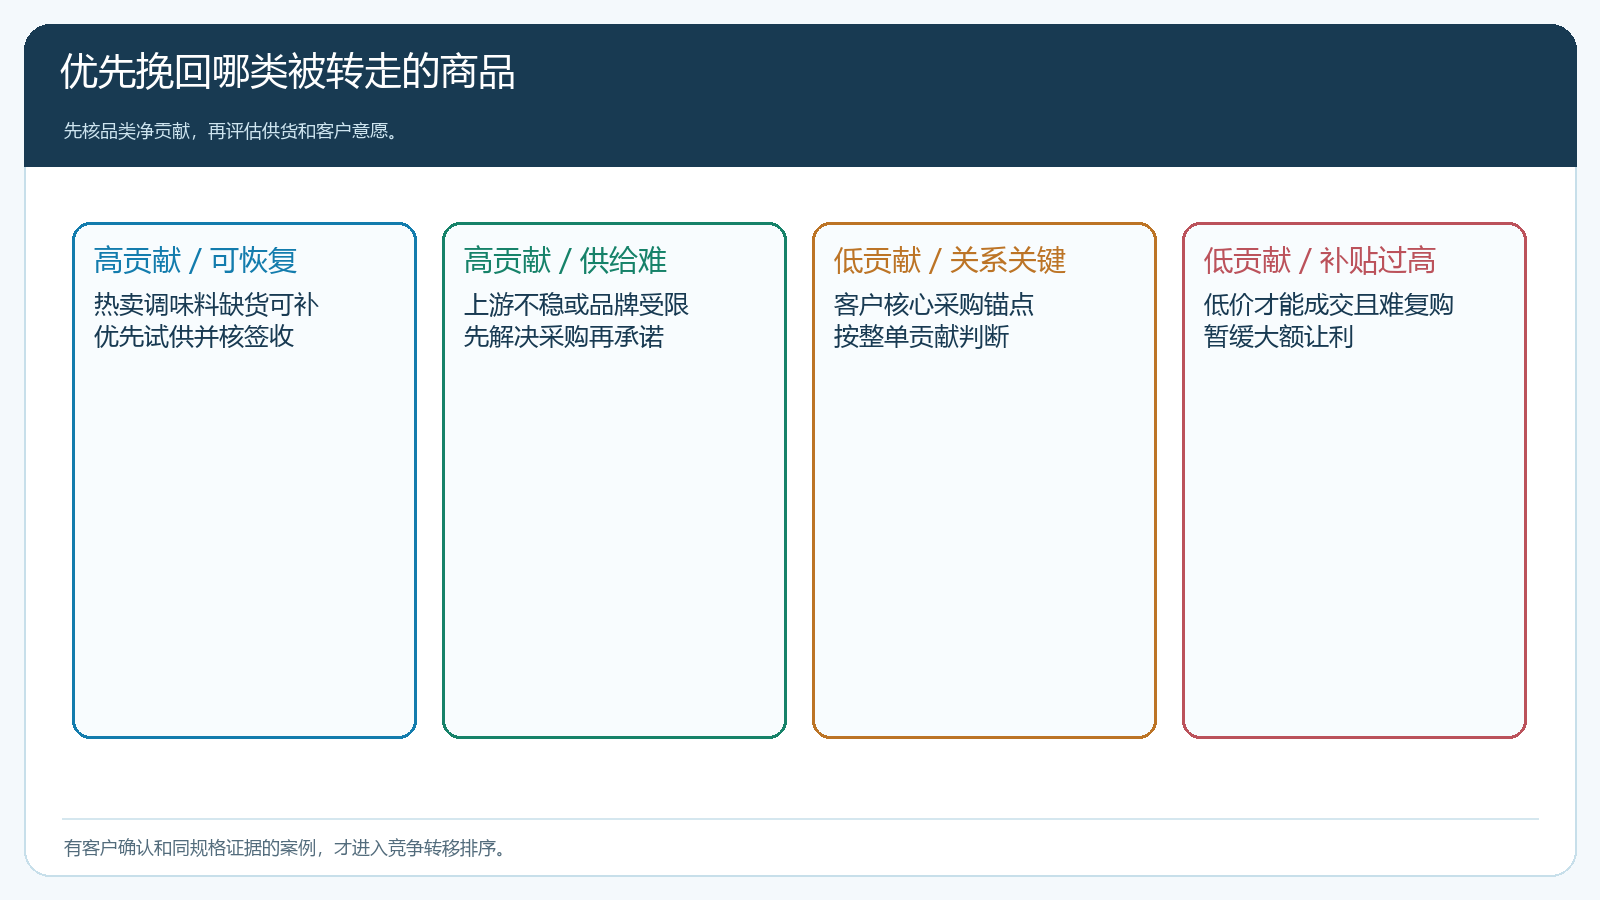Viewport: 1600px width, 900px height.
Task: Select the subtitle 先核品类净贡献，再评估供货和客户意愿。
Action: pyautogui.click(x=233, y=131)
